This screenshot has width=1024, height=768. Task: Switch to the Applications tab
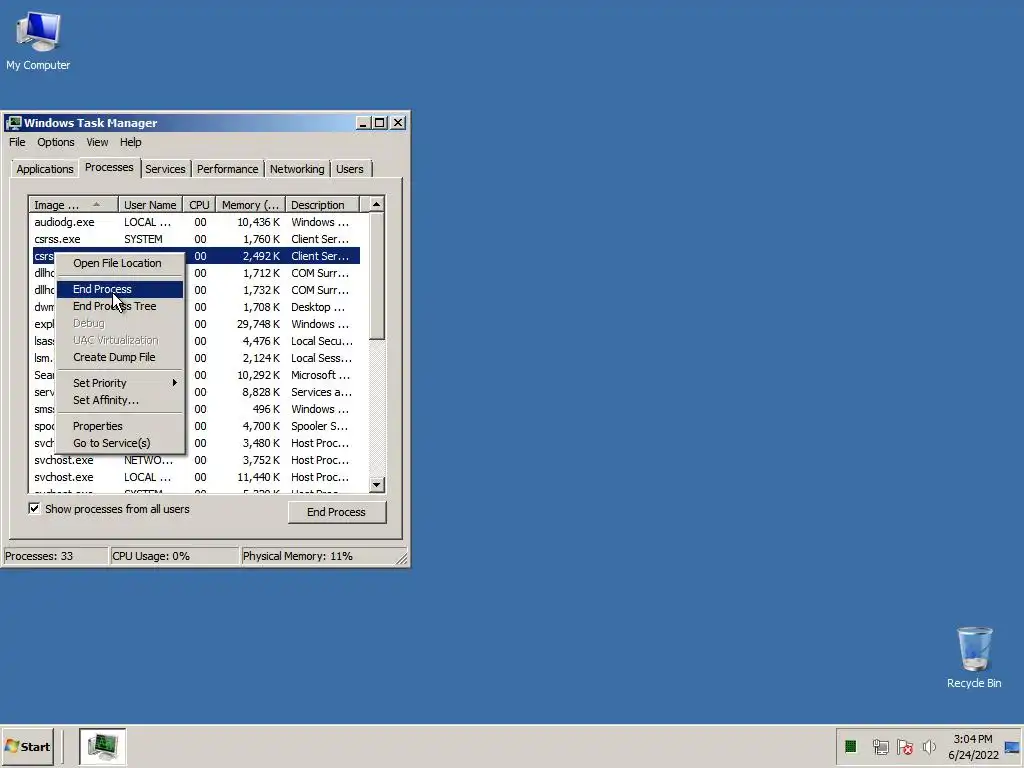pyautogui.click(x=44, y=168)
